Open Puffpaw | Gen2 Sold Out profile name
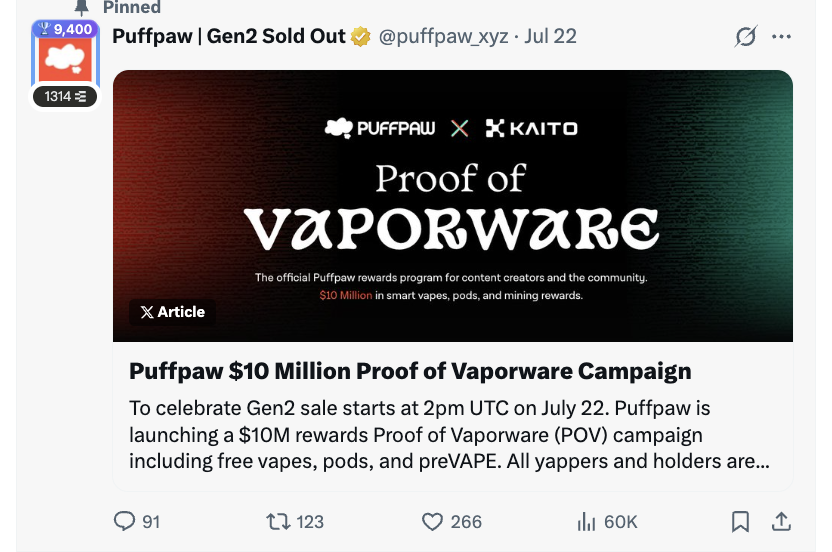The image size is (832, 552). (229, 36)
